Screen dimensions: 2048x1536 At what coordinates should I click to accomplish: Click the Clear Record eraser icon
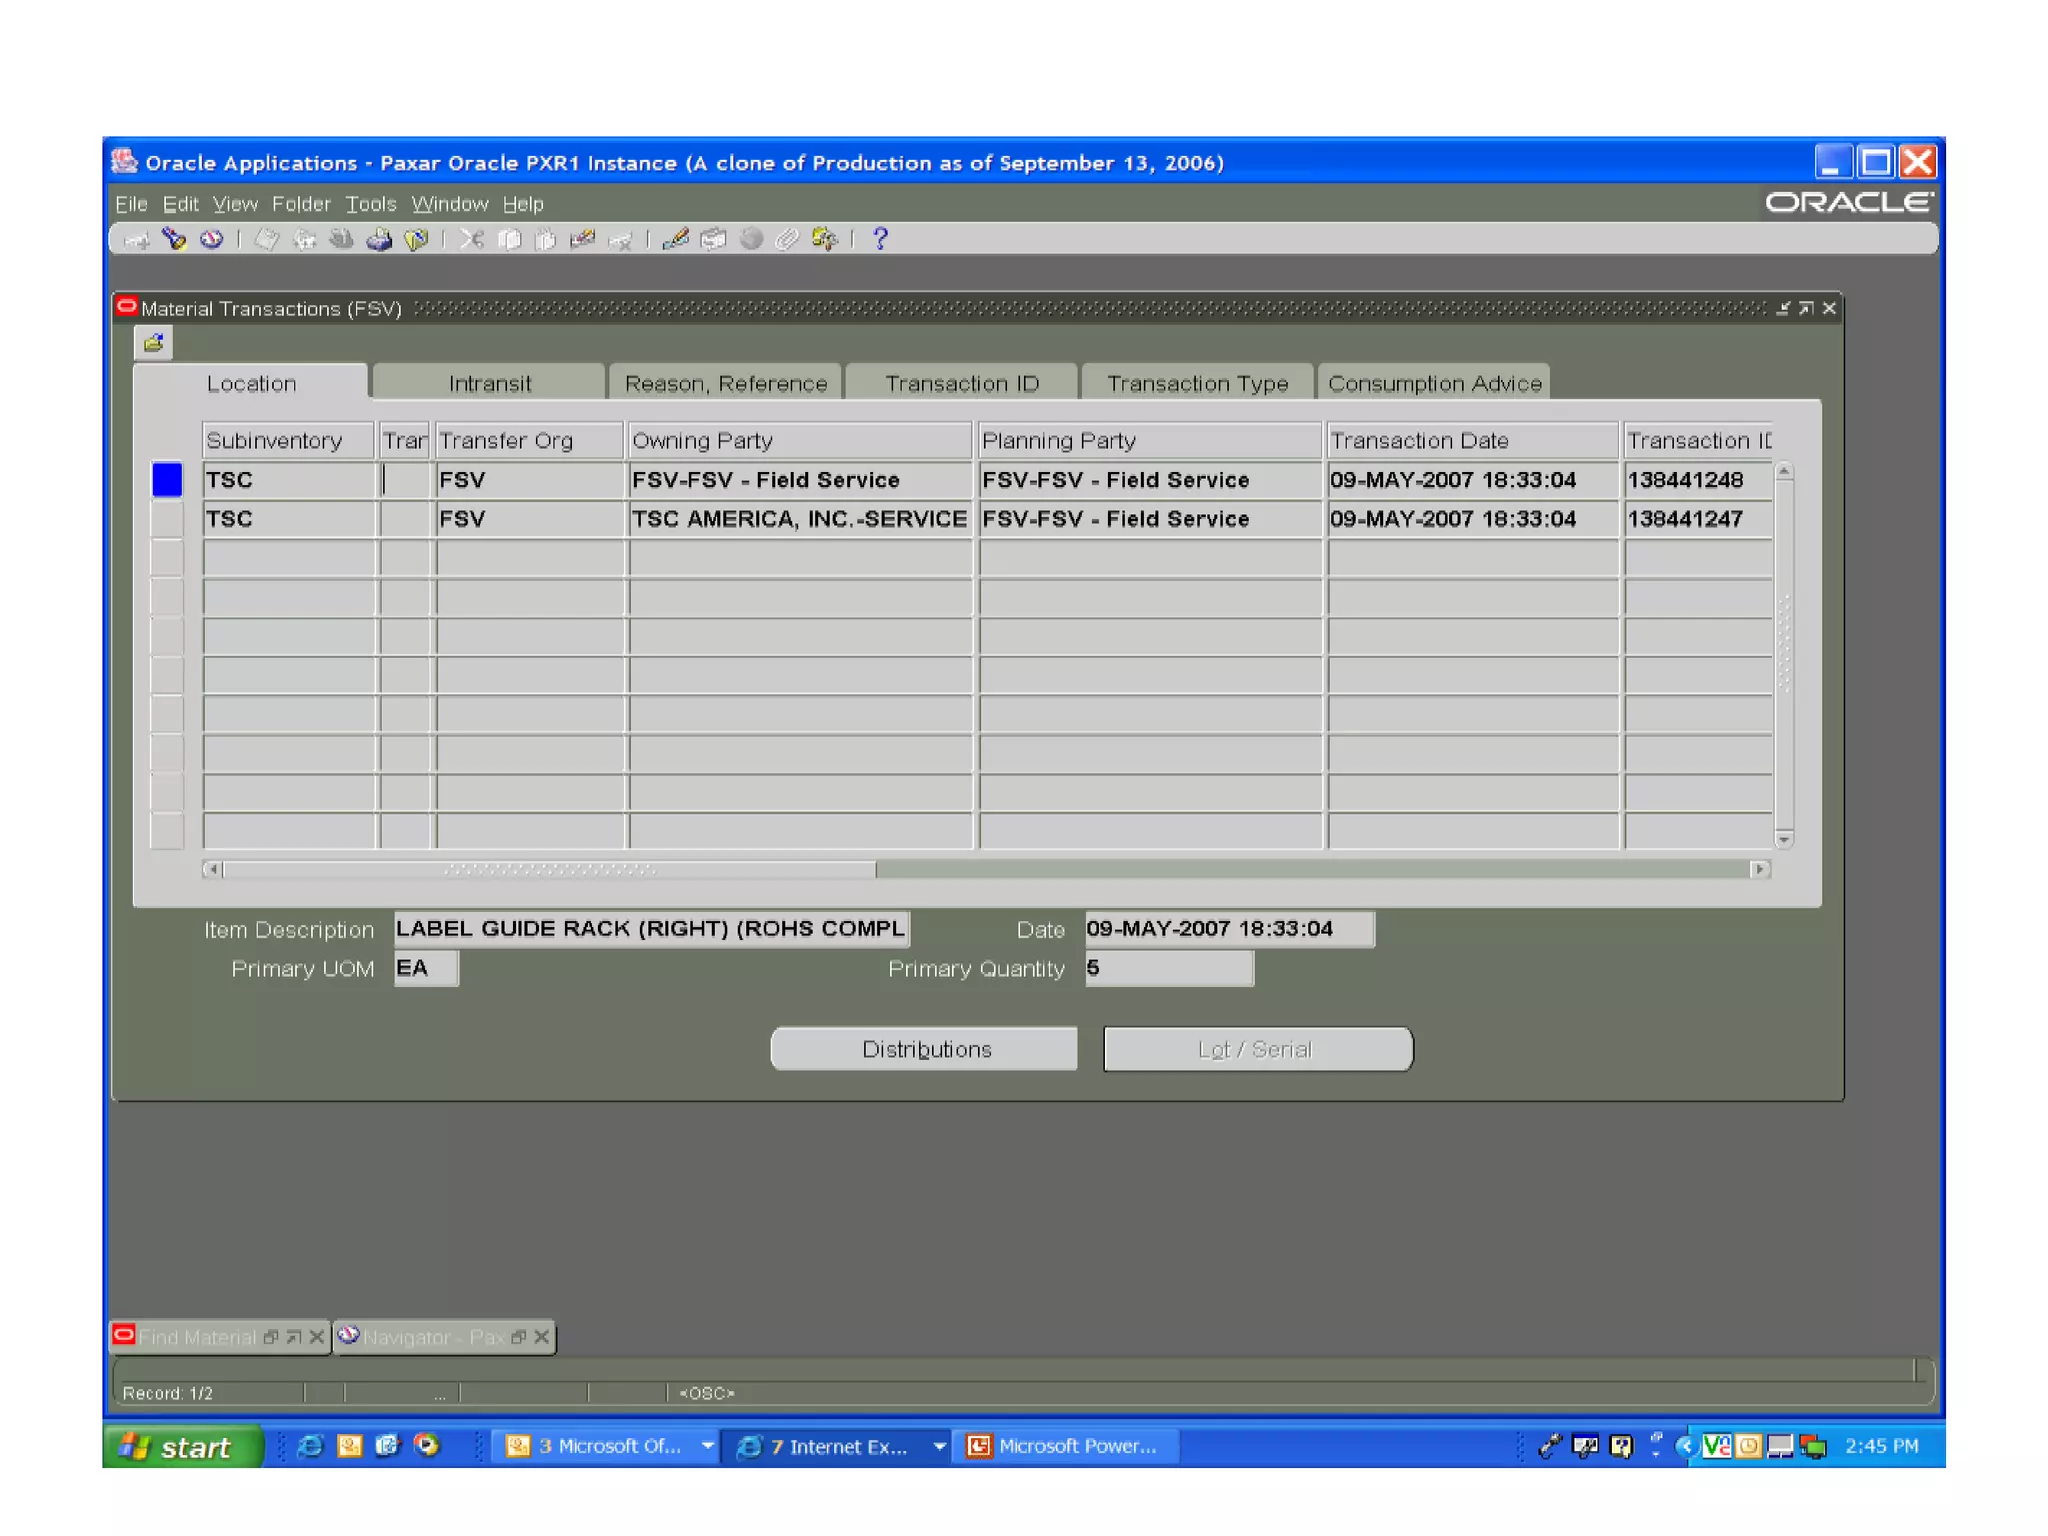tap(583, 240)
